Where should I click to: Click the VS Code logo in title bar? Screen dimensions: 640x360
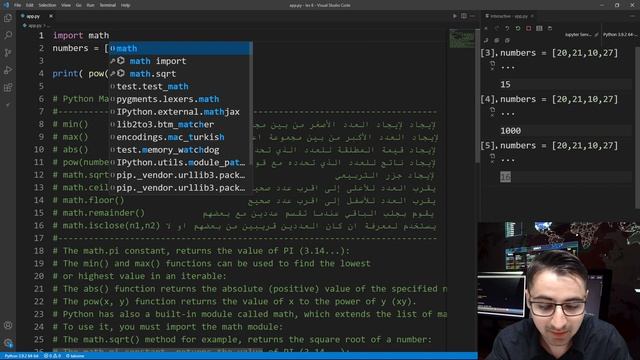coord(6,5)
